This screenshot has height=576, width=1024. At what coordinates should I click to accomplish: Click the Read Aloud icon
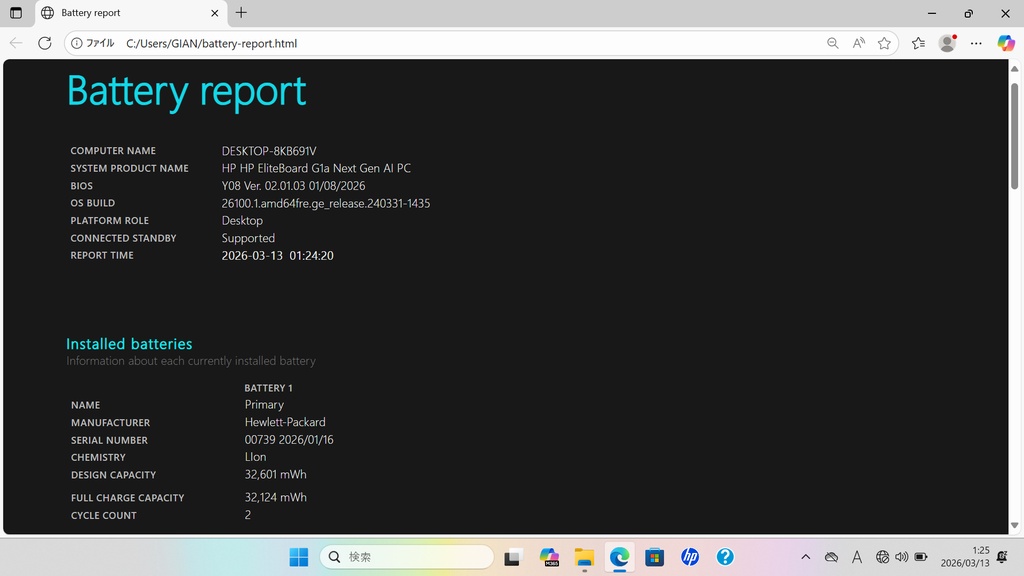858,43
